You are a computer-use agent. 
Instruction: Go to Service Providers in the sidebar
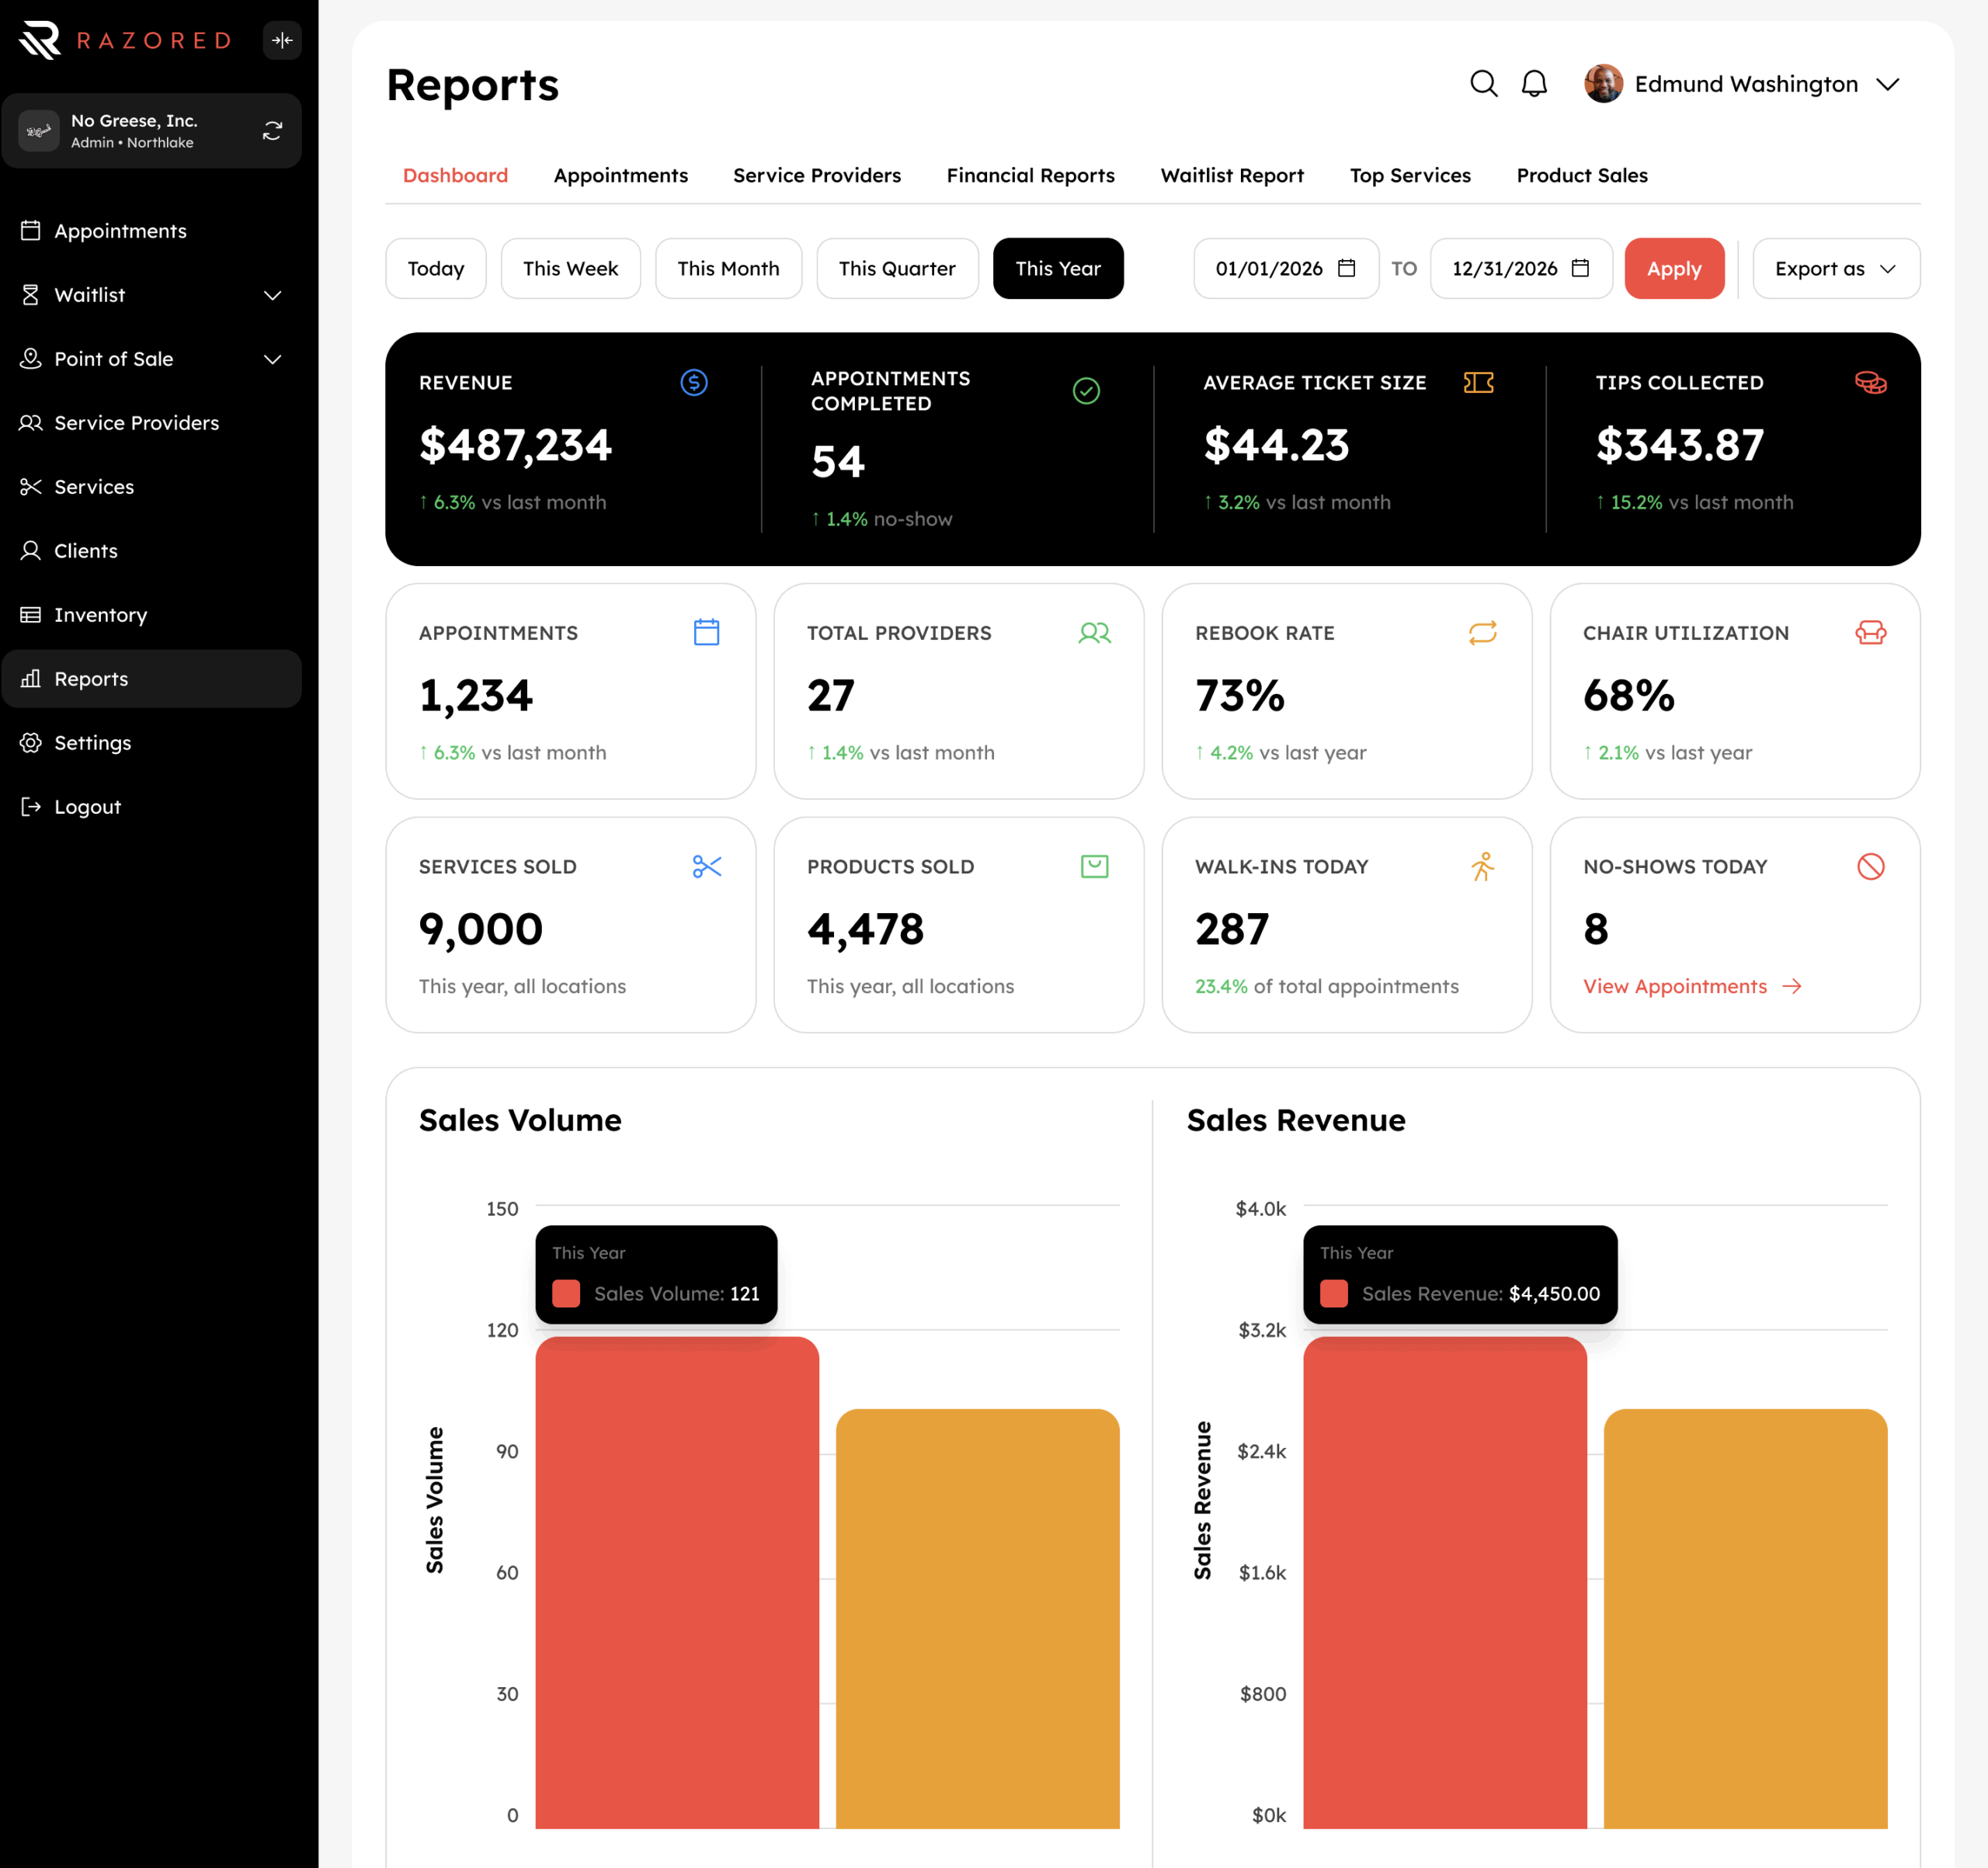152,423
